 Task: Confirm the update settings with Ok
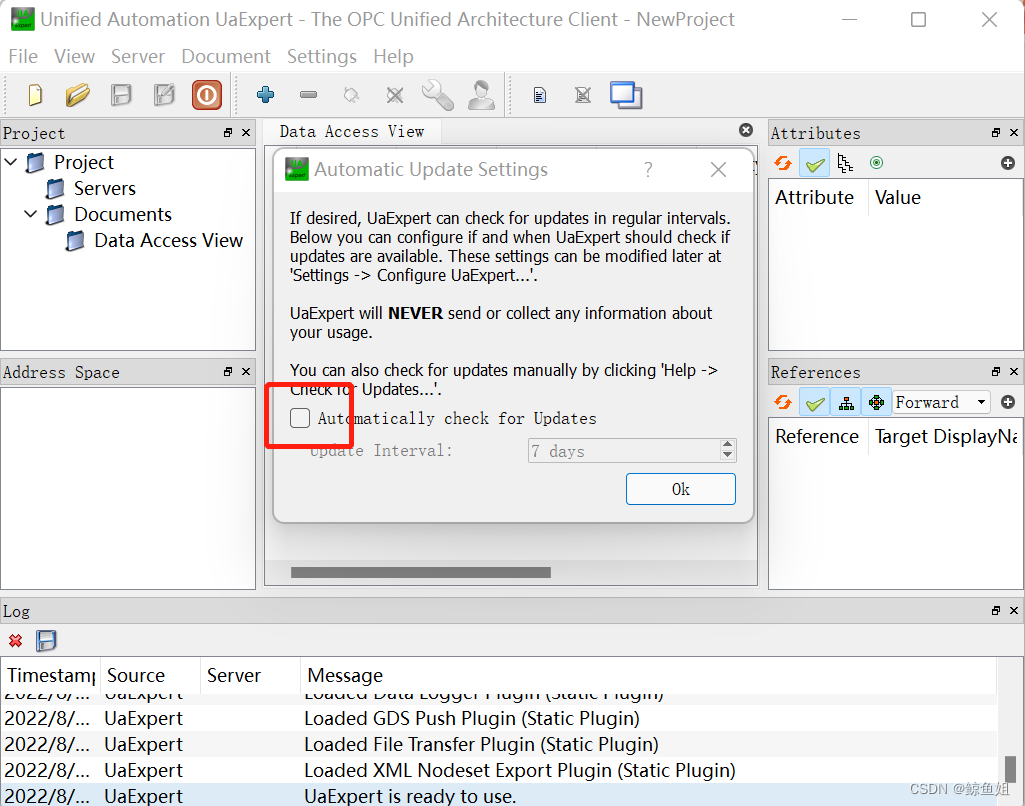tap(681, 489)
